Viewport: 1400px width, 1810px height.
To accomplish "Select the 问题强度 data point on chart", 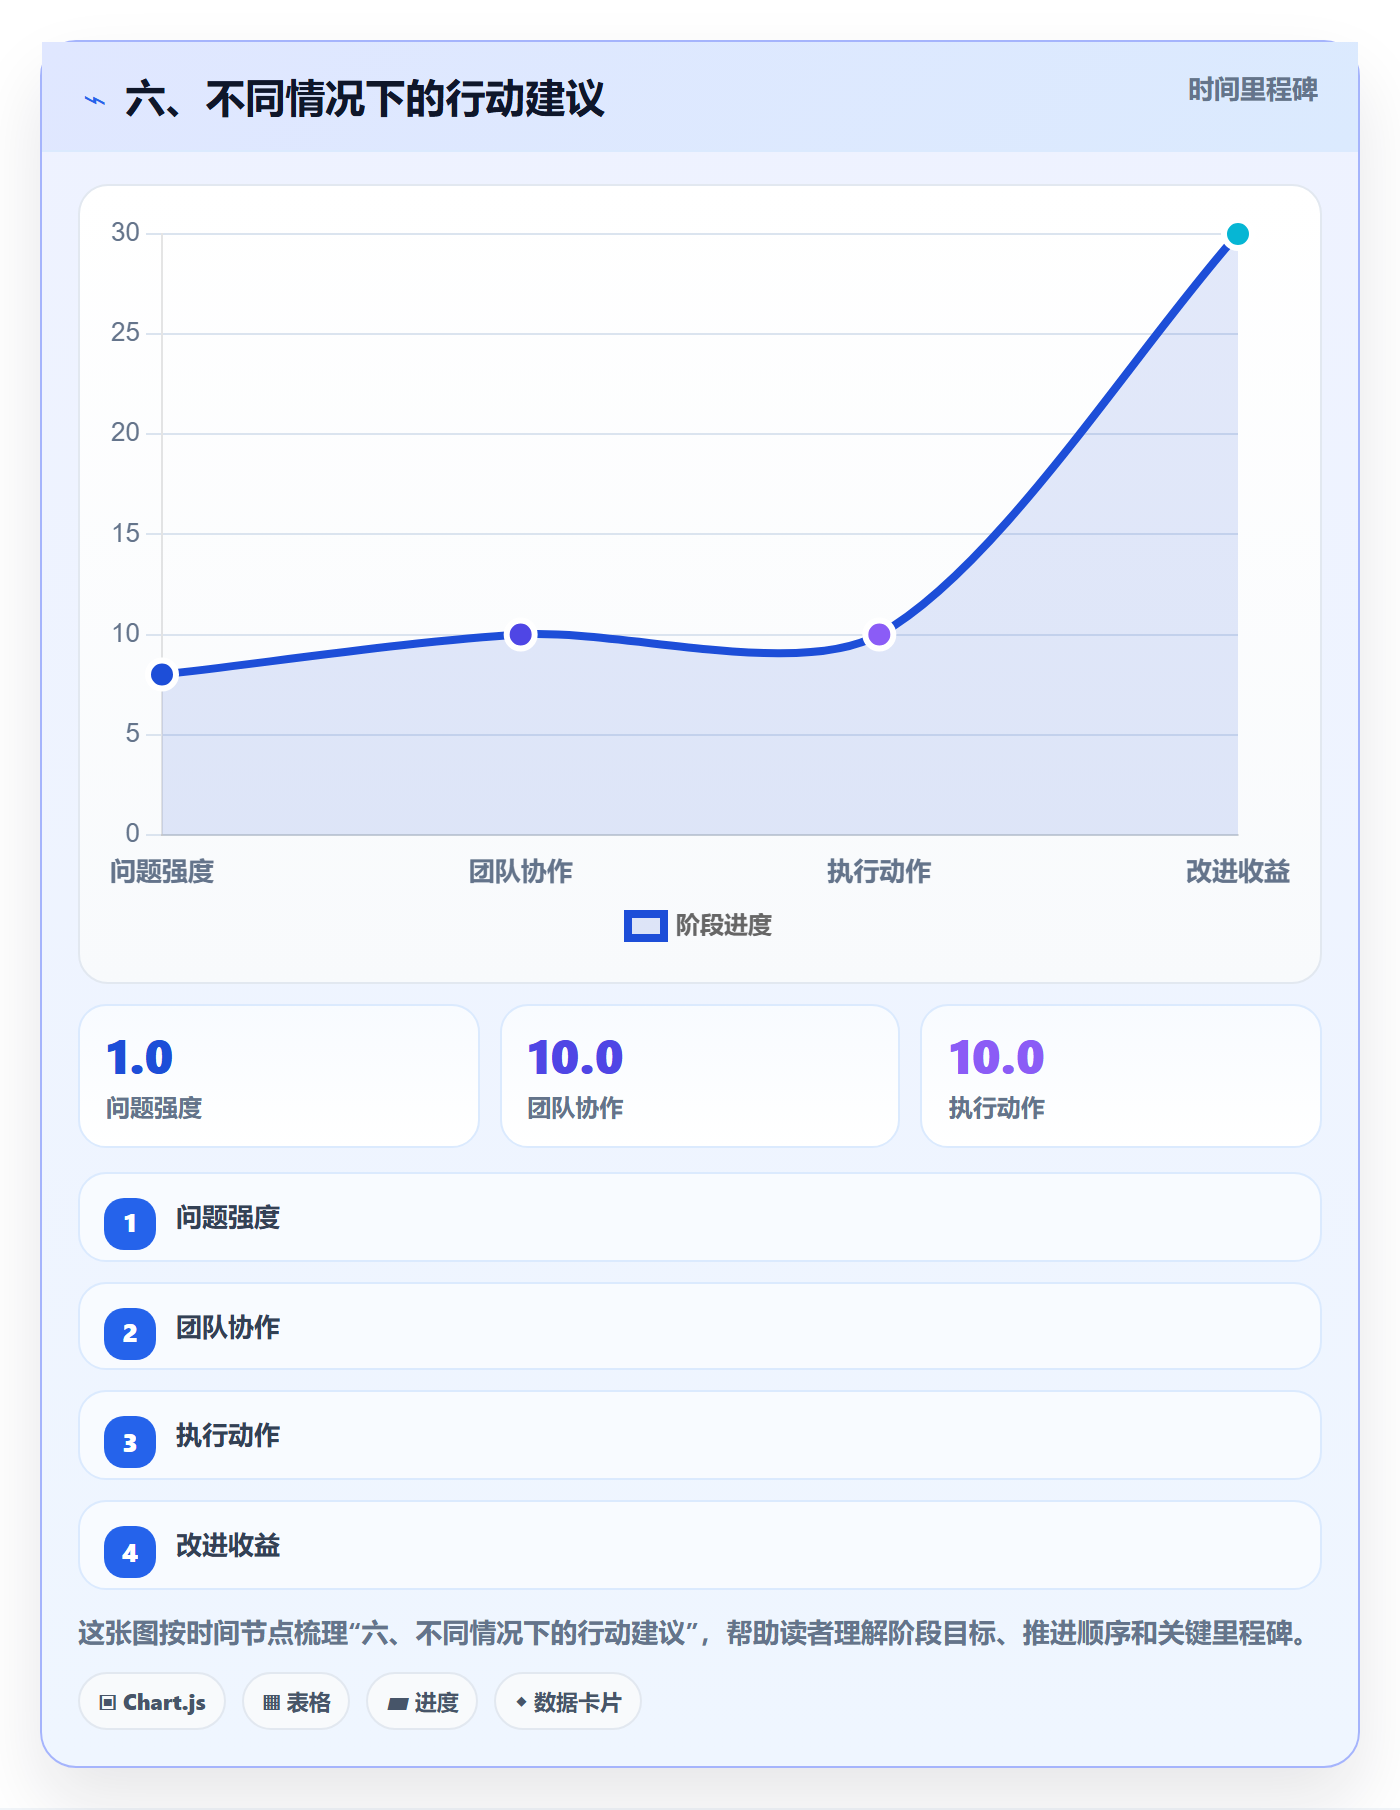I will coord(162,675).
